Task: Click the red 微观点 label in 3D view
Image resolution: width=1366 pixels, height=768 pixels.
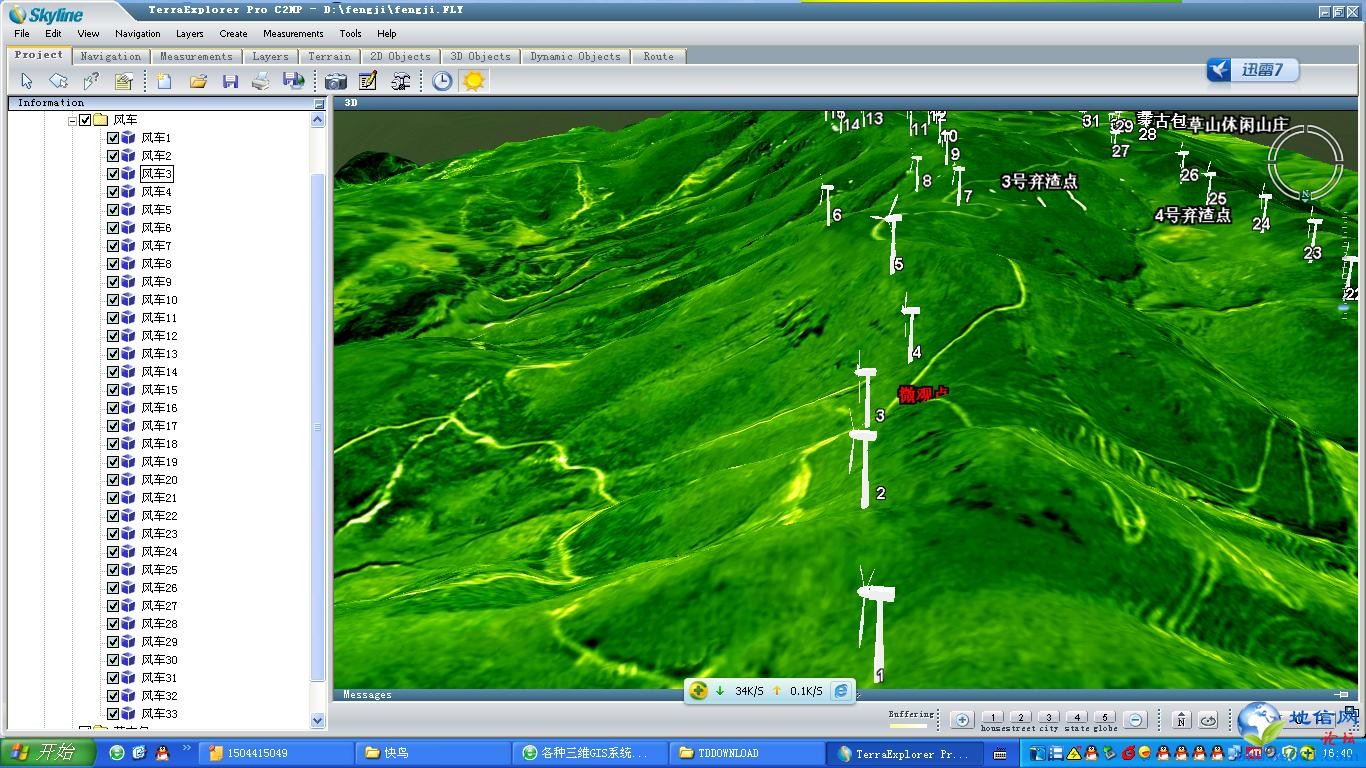Action: (922, 395)
